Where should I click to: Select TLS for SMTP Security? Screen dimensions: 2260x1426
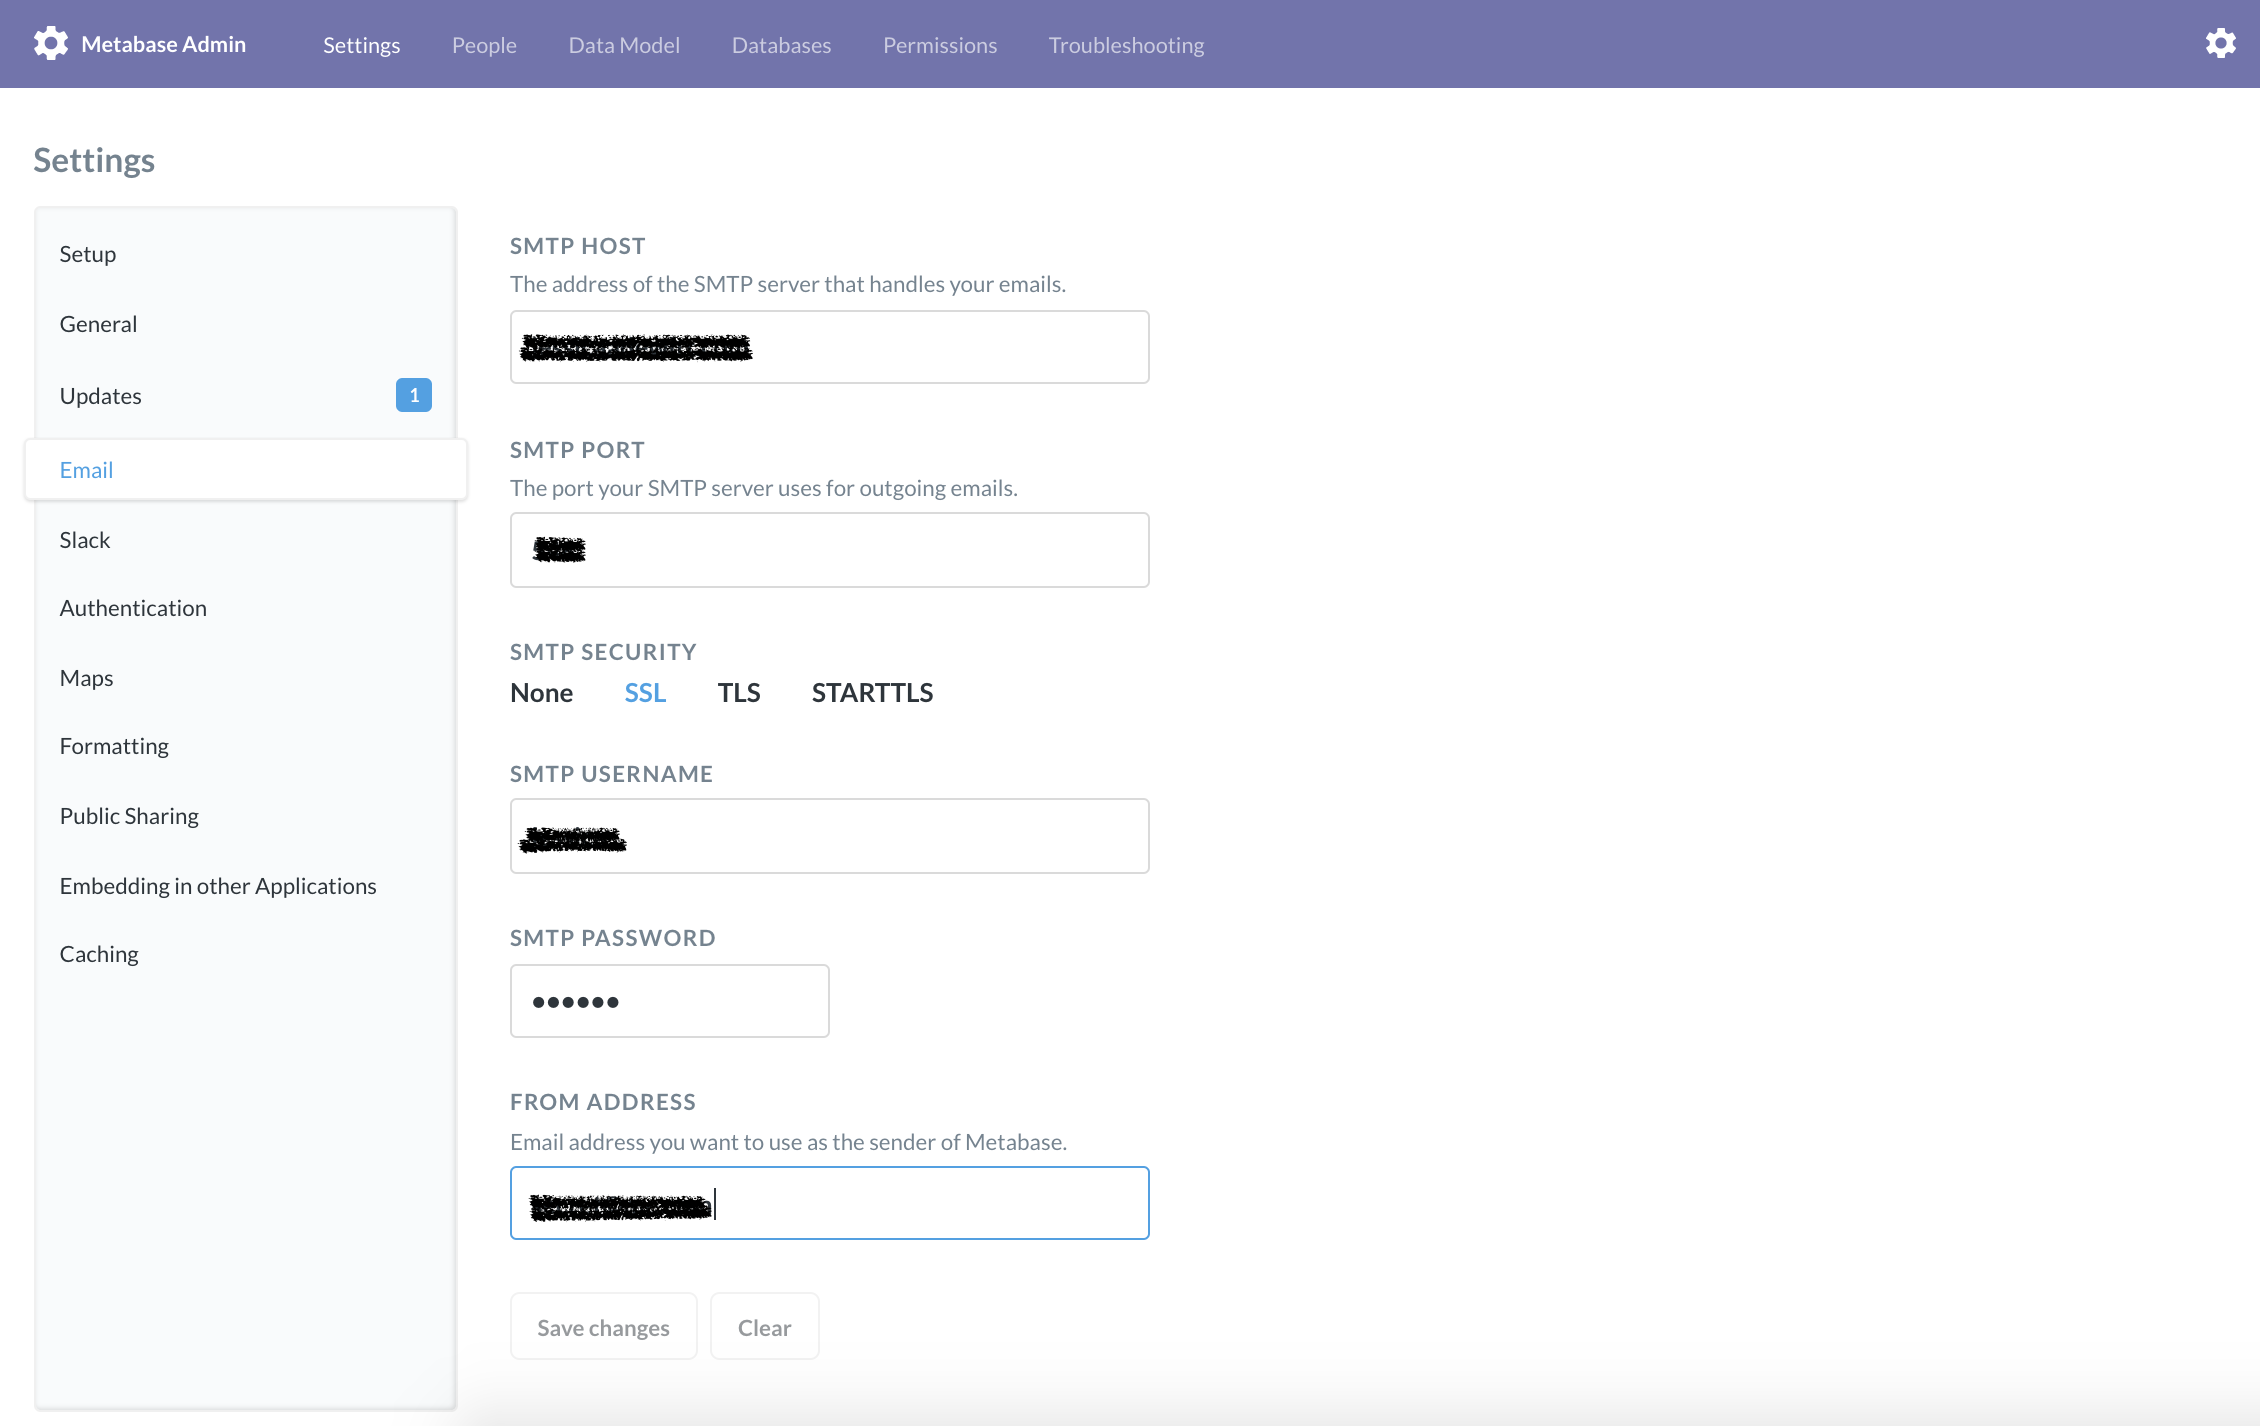pos(738,692)
